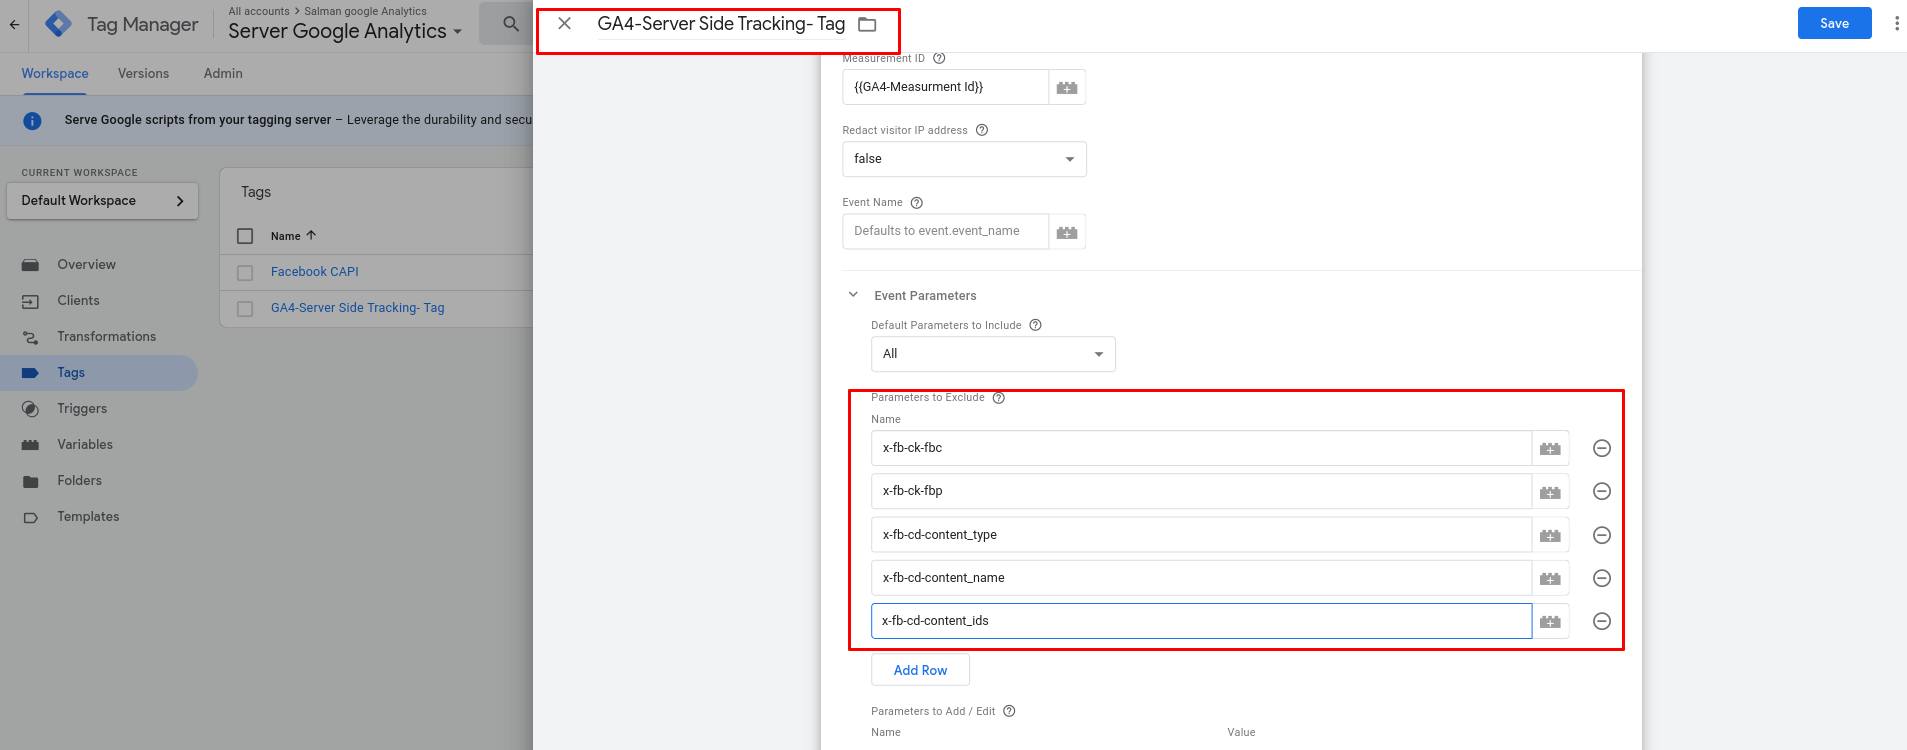The height and width of the screenshot is (750, 1907).
Task: Open the three-dot more options menu
Action: [x=1895, y=23]
